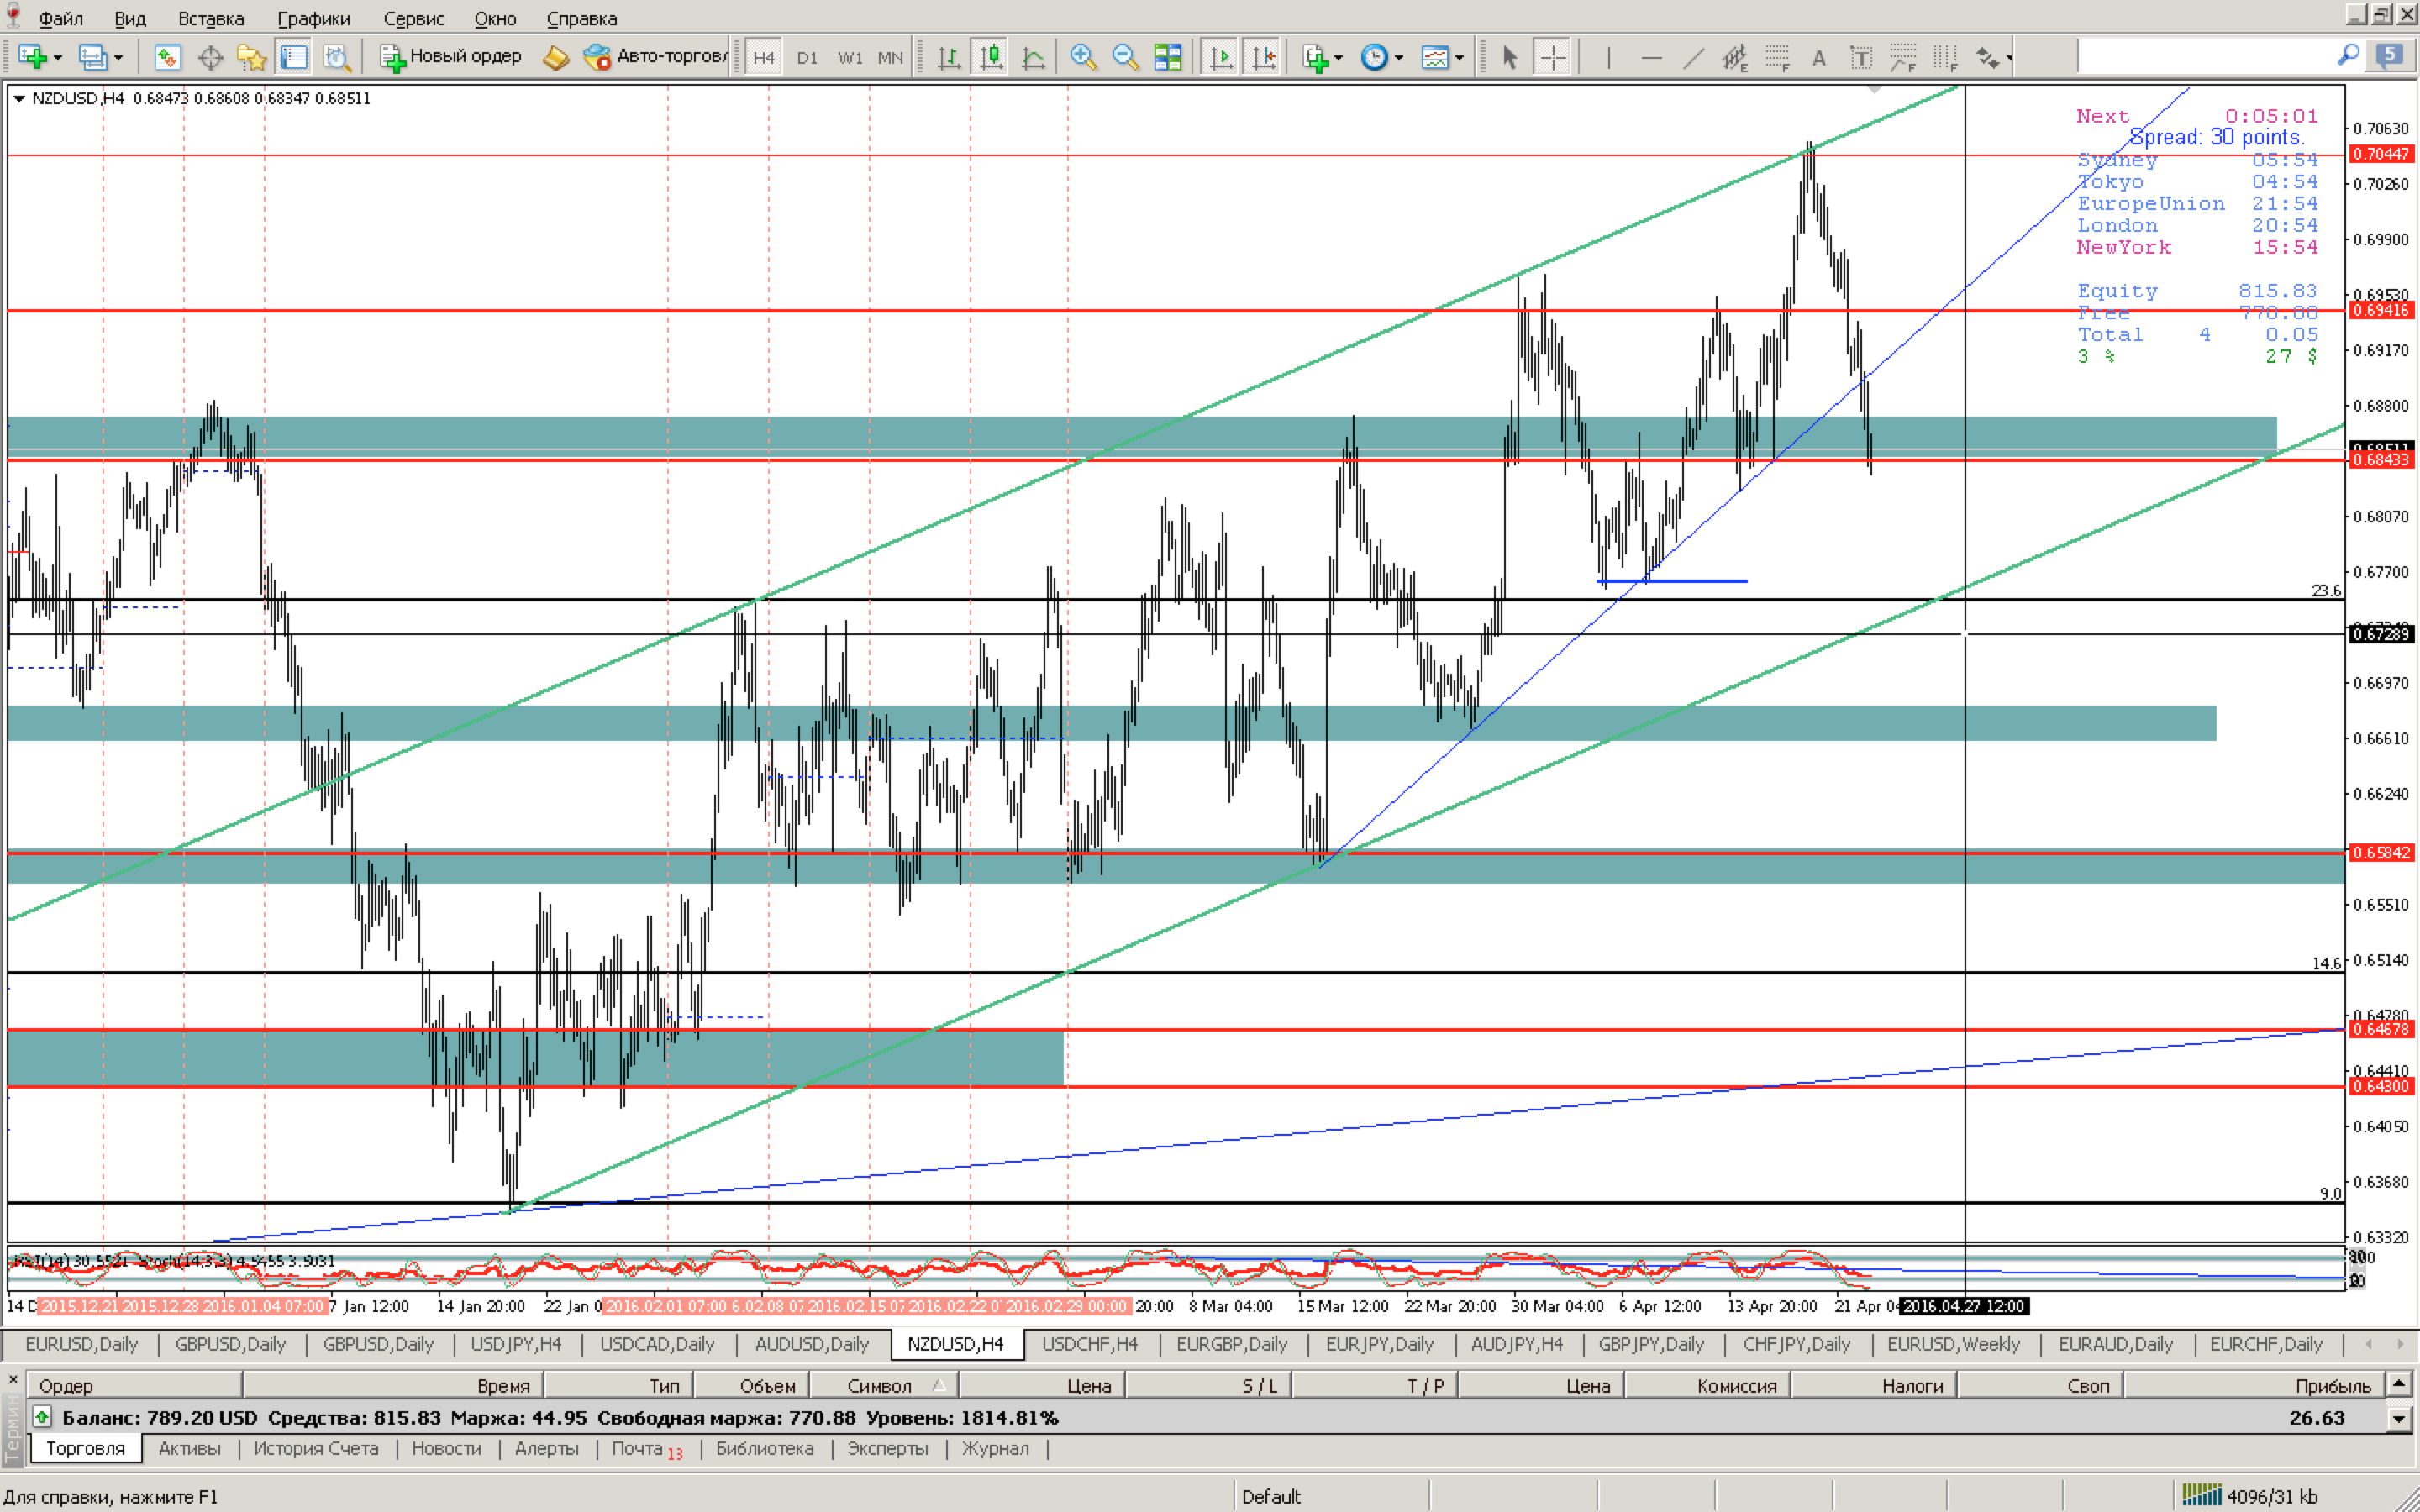Image resolution: width=2420 pixels, height=1512 pixels.
Task: Launch MetaEditor with the yellow book icon
Action: pyautogui.click(x=555, y=57)
